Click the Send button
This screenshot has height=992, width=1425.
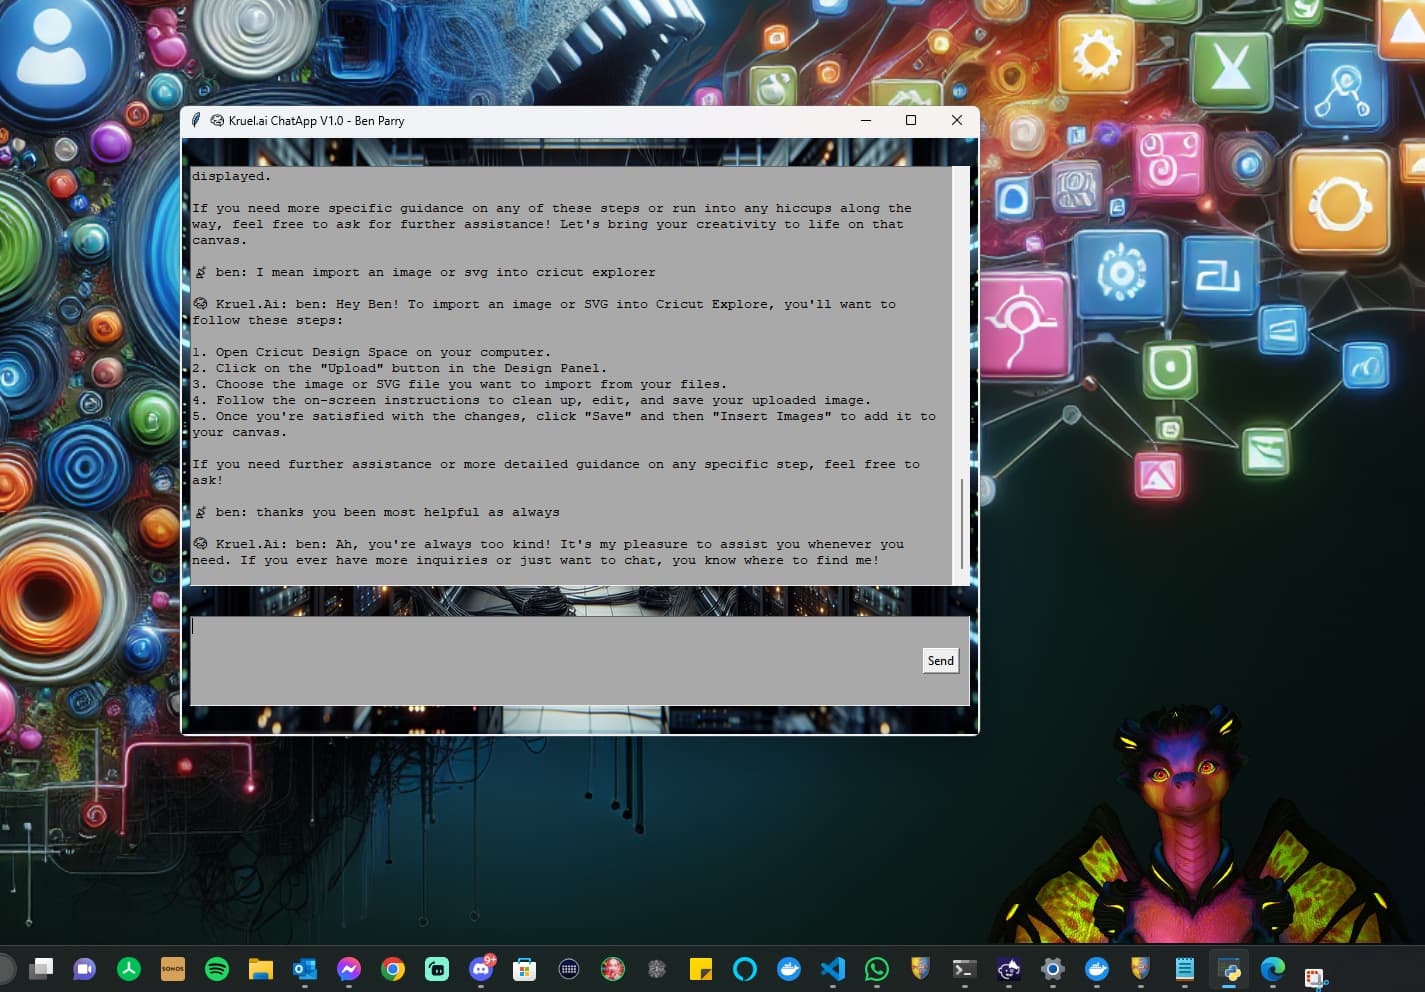[x=940, y=660]
